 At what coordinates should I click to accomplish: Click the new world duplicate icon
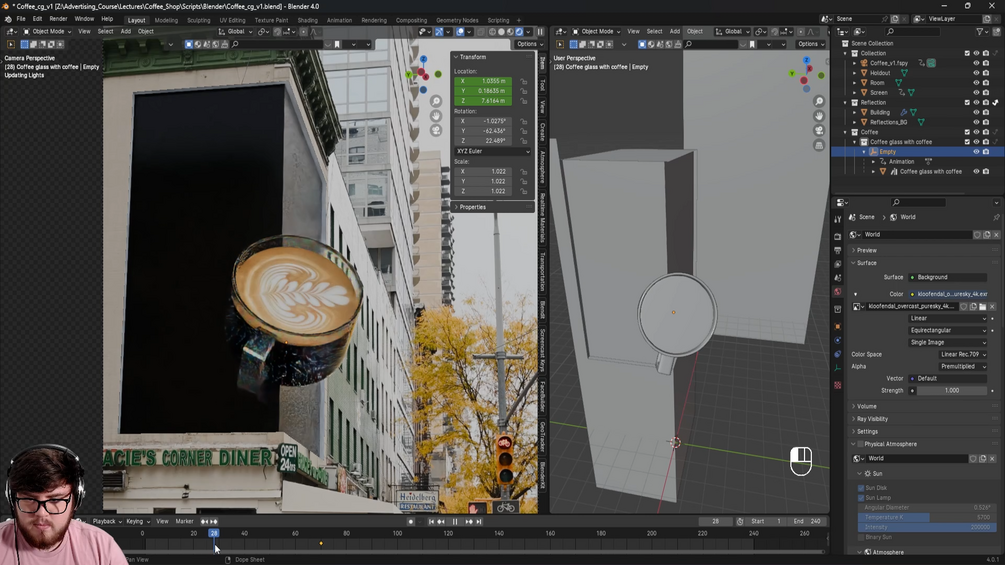pyautogui.click(x=987, y=234)
